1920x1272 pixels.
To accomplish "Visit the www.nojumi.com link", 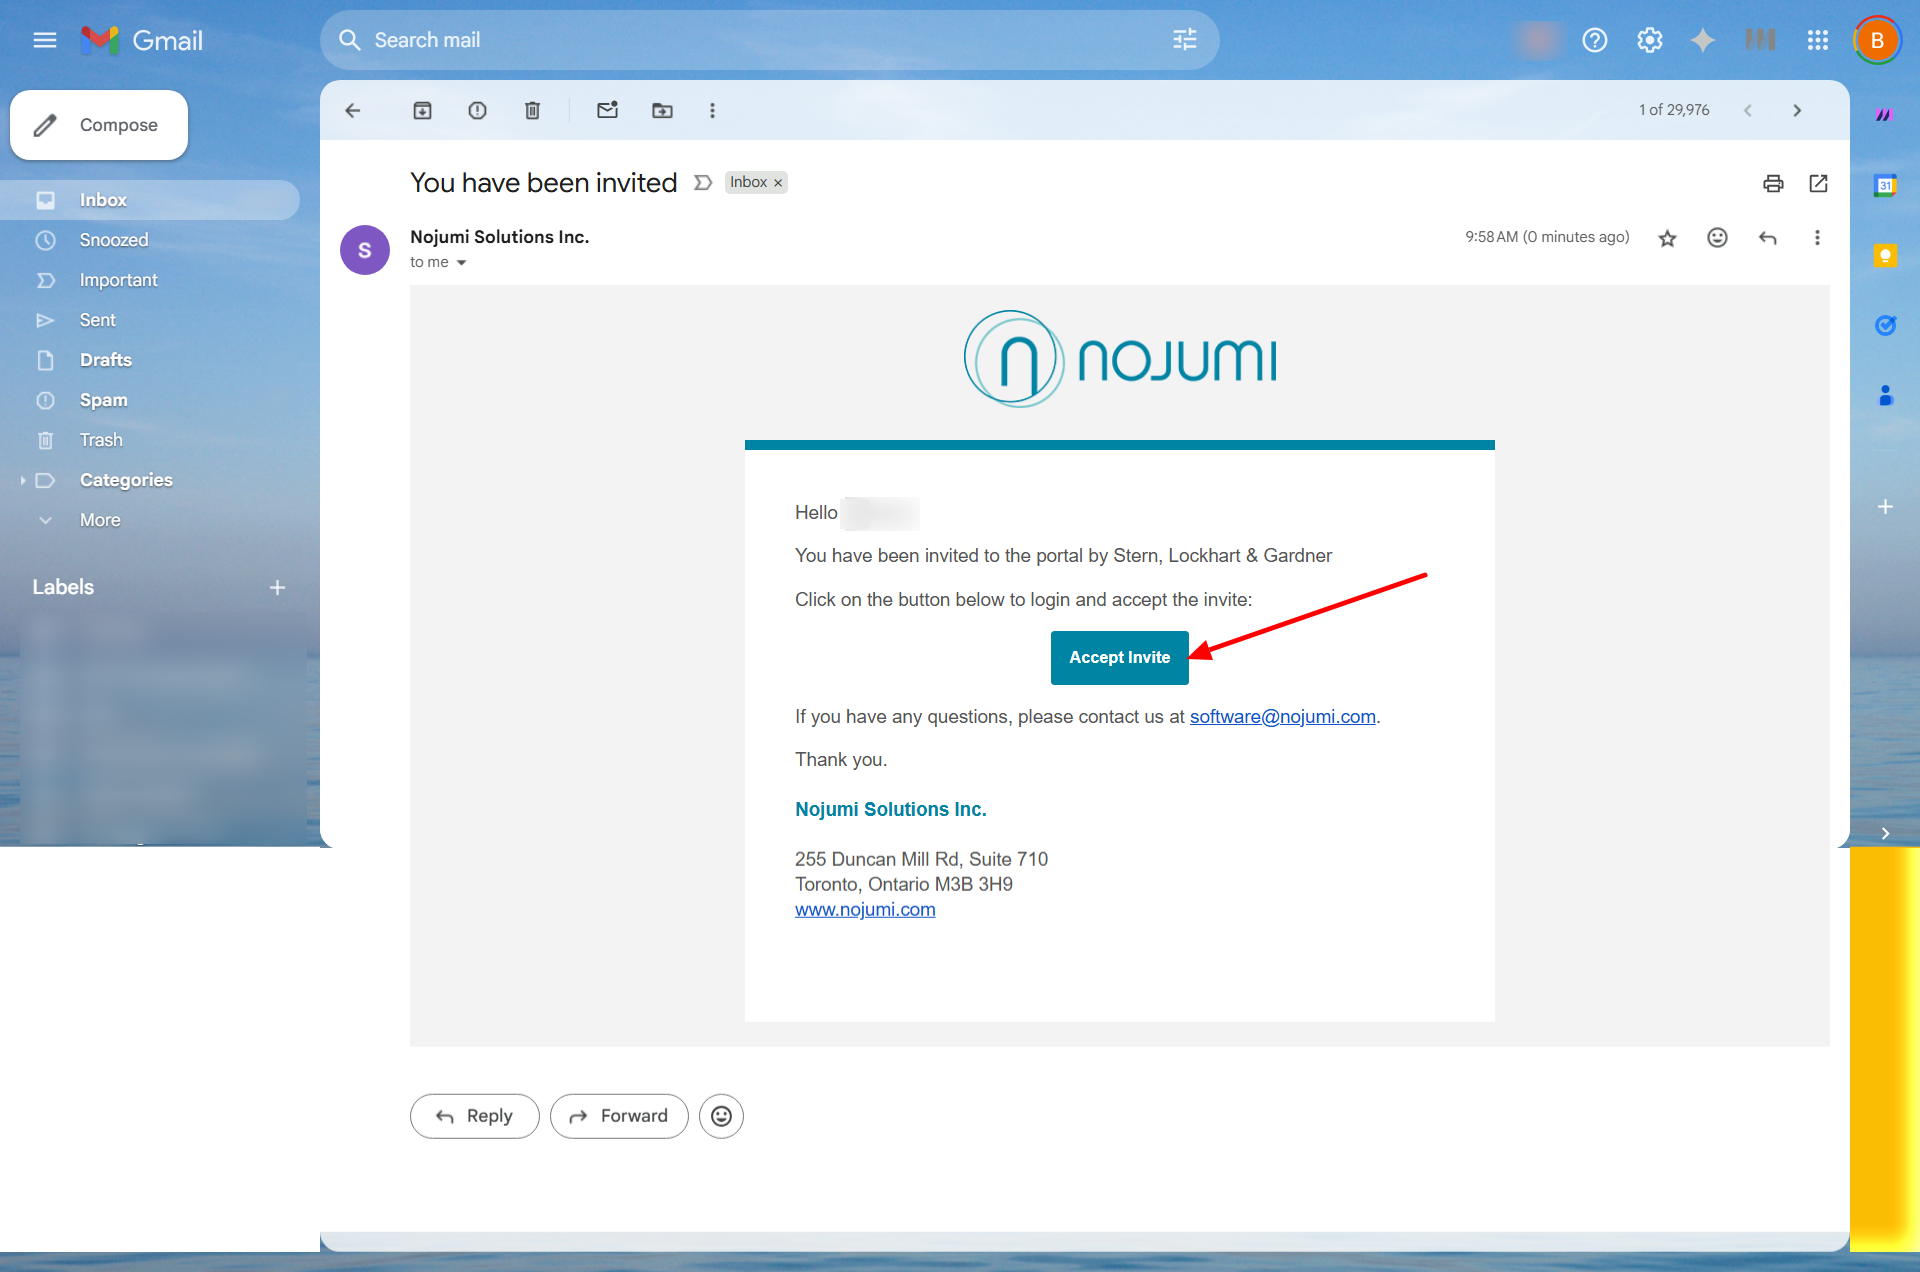I will coord(865,910).
